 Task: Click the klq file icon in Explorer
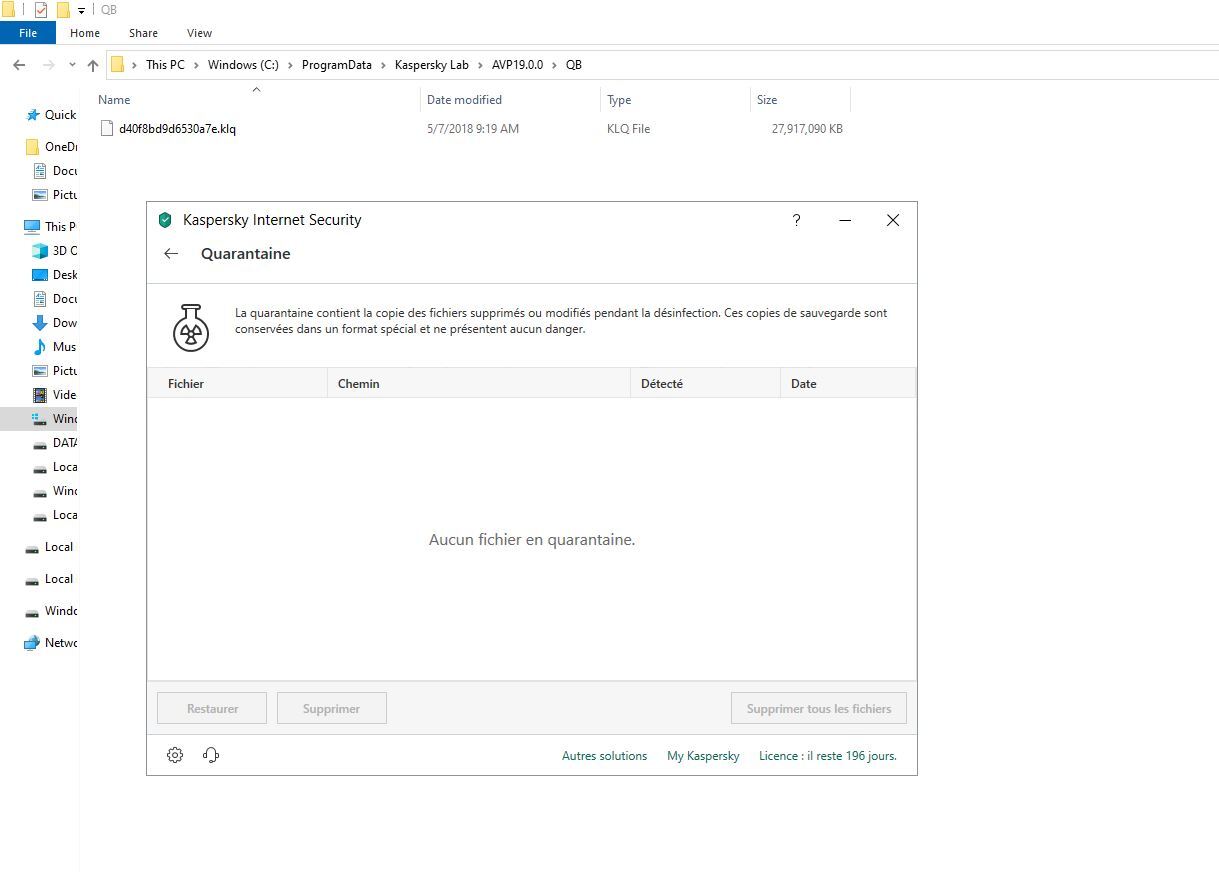pyautogui.click(x=108, y=129)
